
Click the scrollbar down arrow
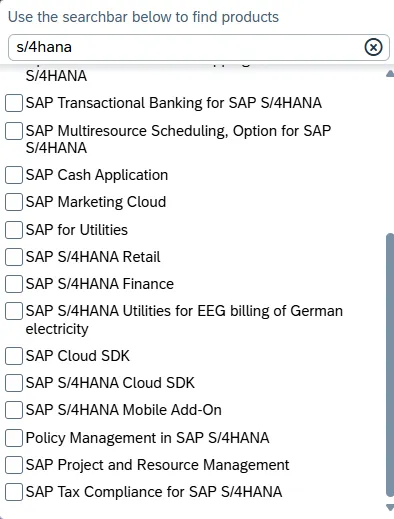pyautogui.click(x=390, y=508)
